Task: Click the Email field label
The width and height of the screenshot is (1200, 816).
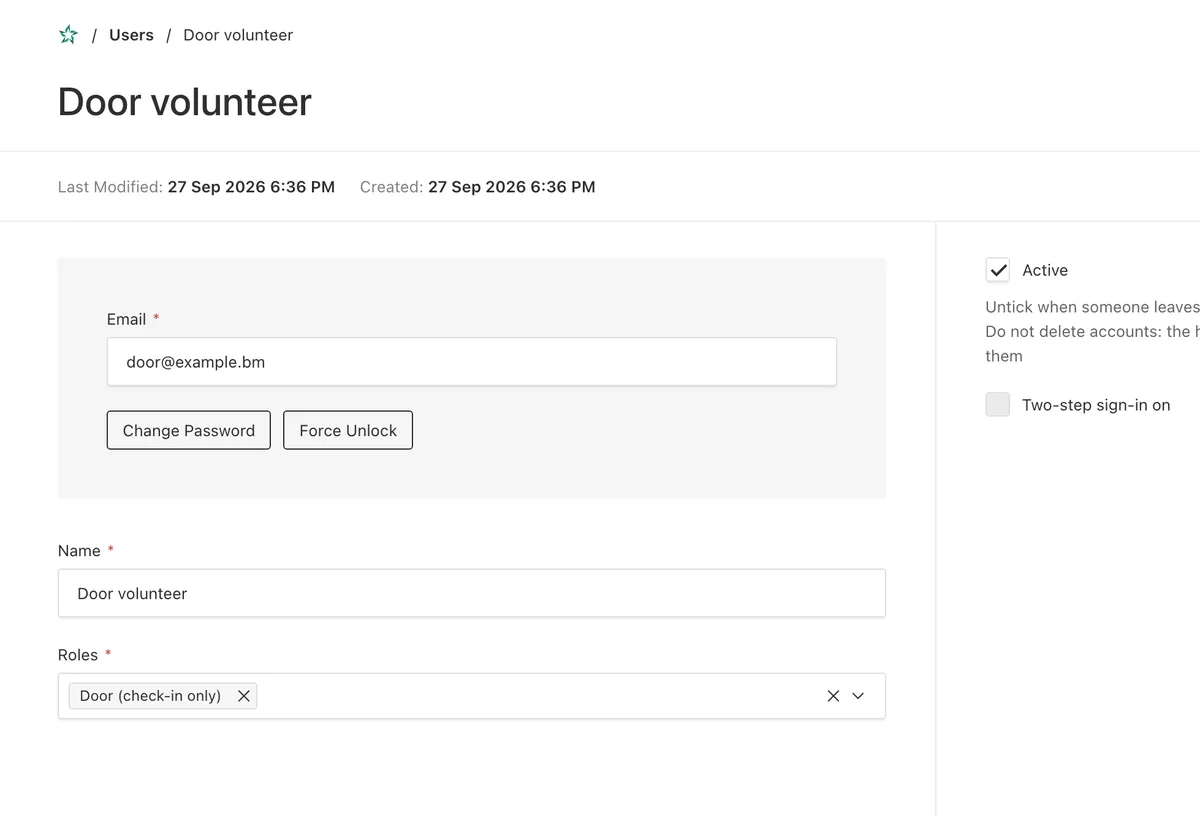Action: 126,319
